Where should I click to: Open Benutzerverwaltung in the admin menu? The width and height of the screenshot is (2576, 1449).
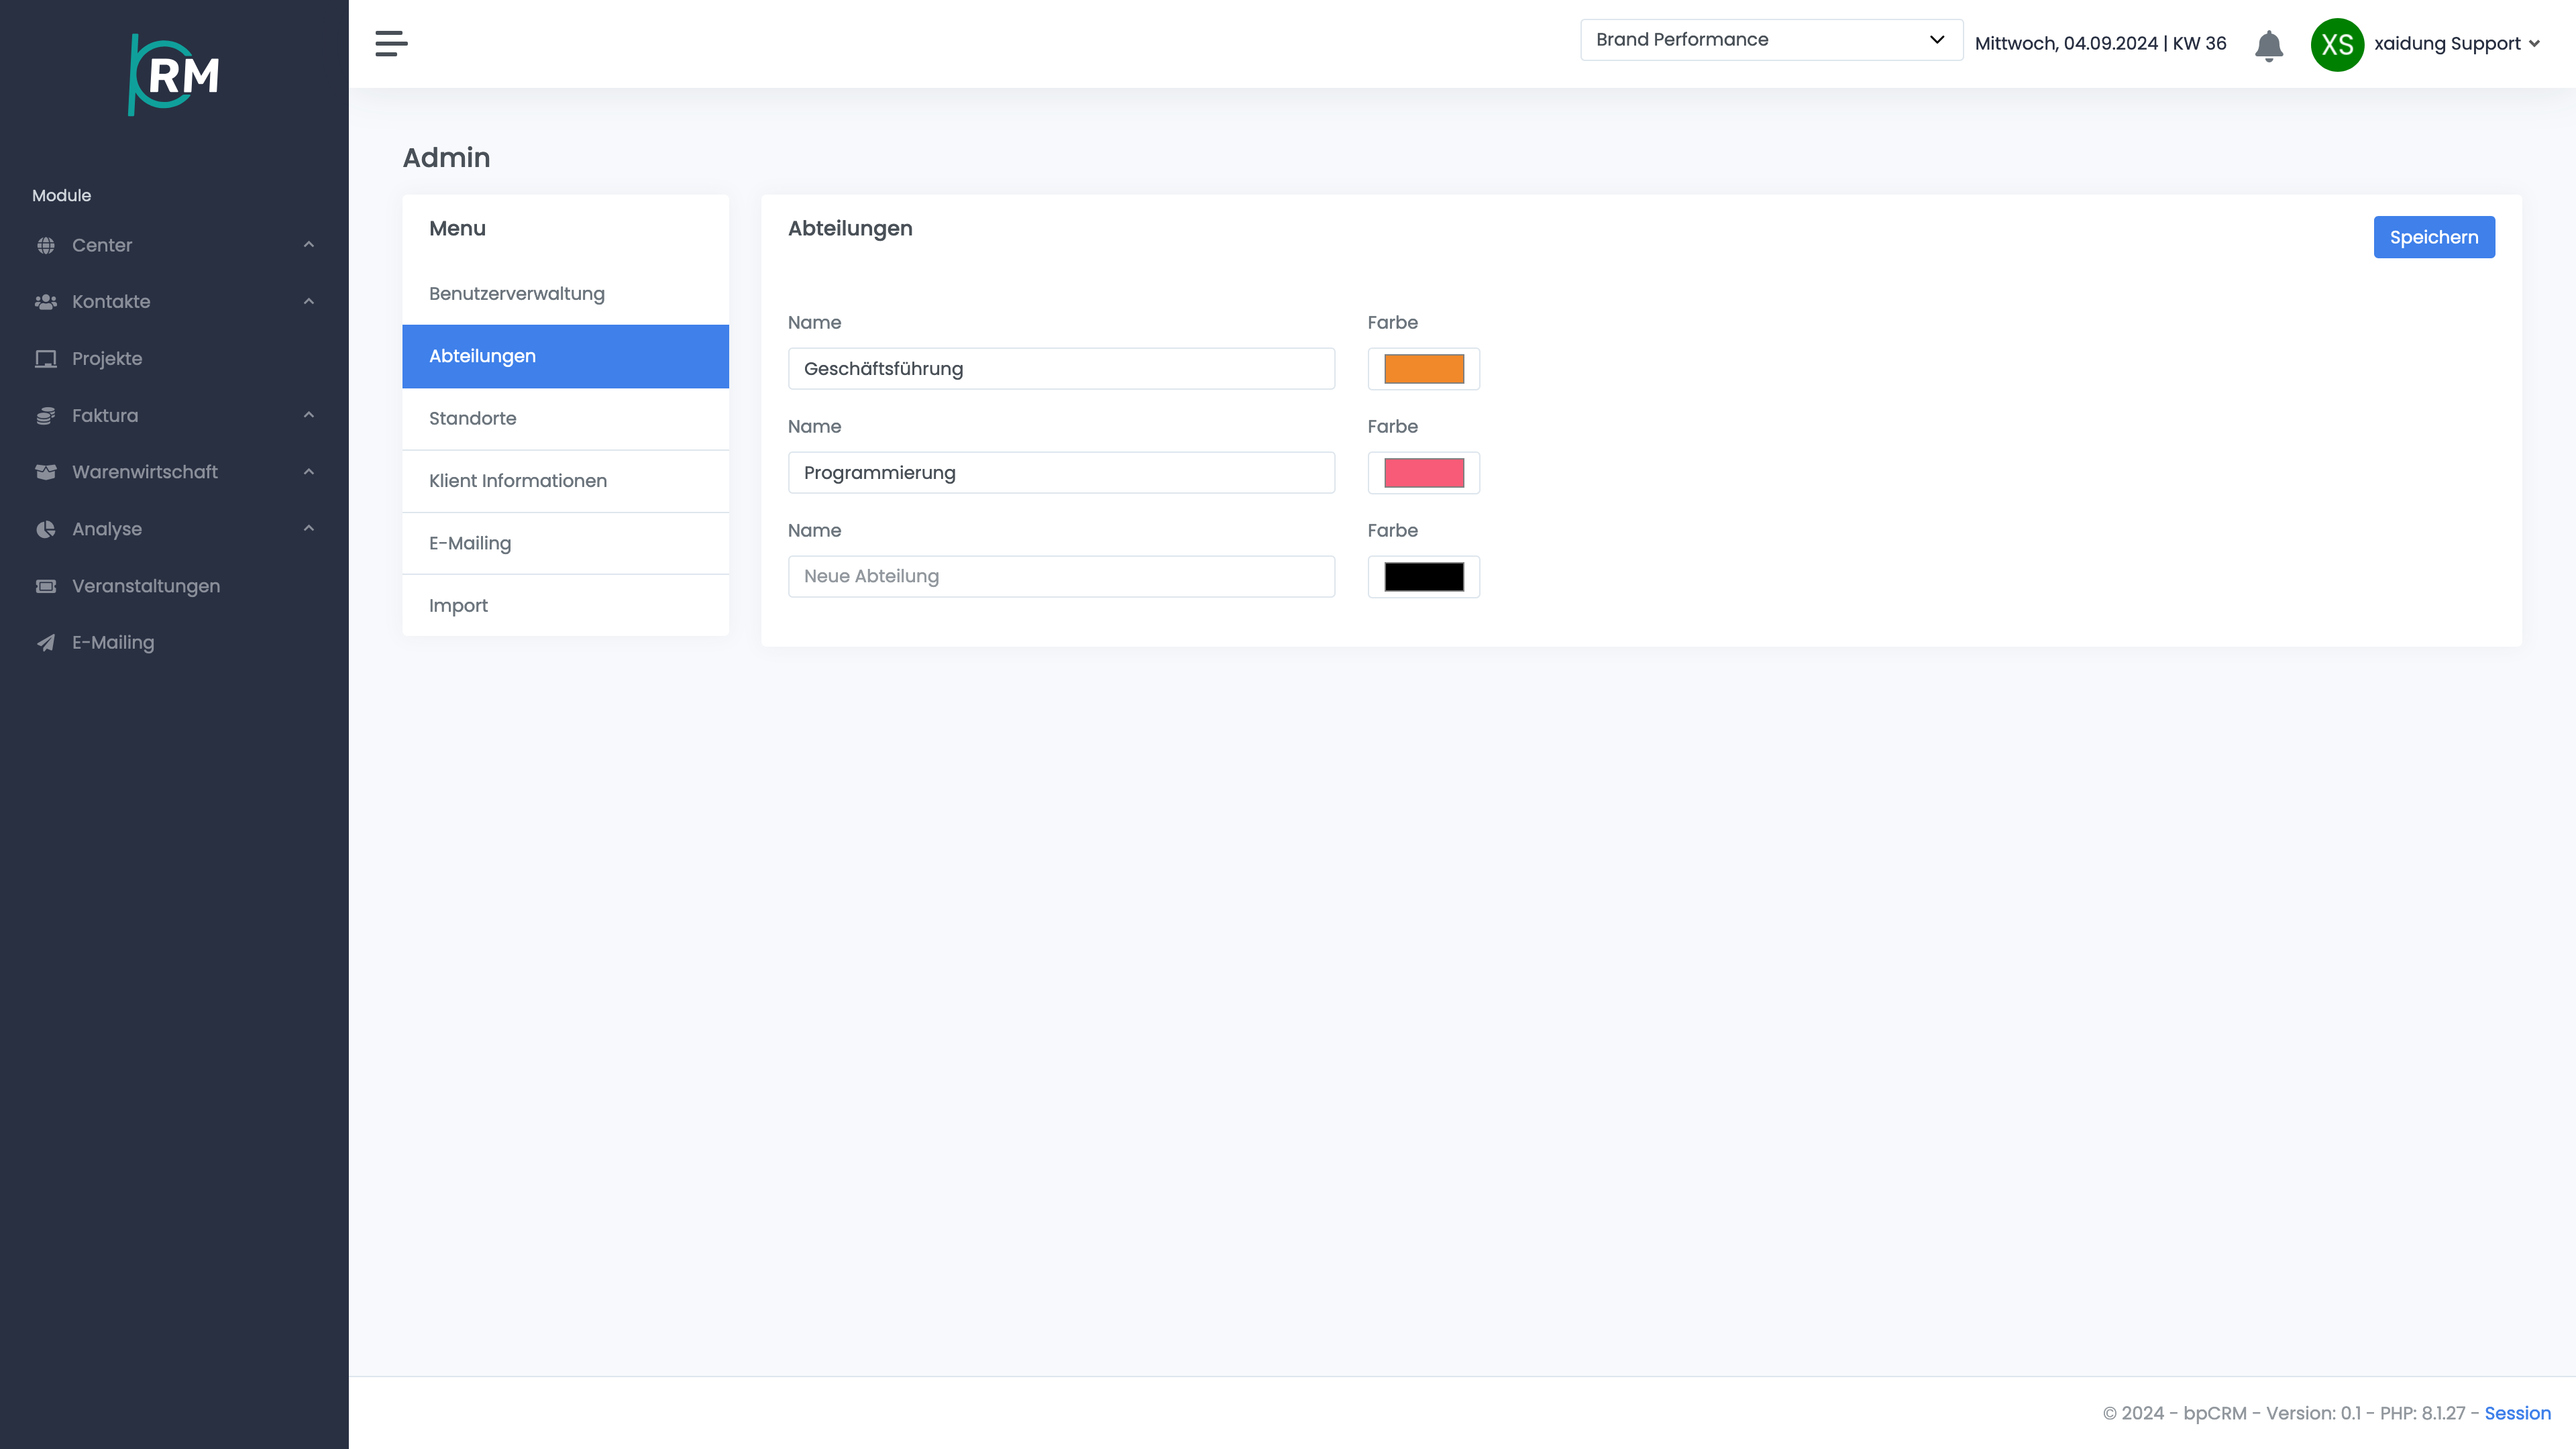point(565,294)
